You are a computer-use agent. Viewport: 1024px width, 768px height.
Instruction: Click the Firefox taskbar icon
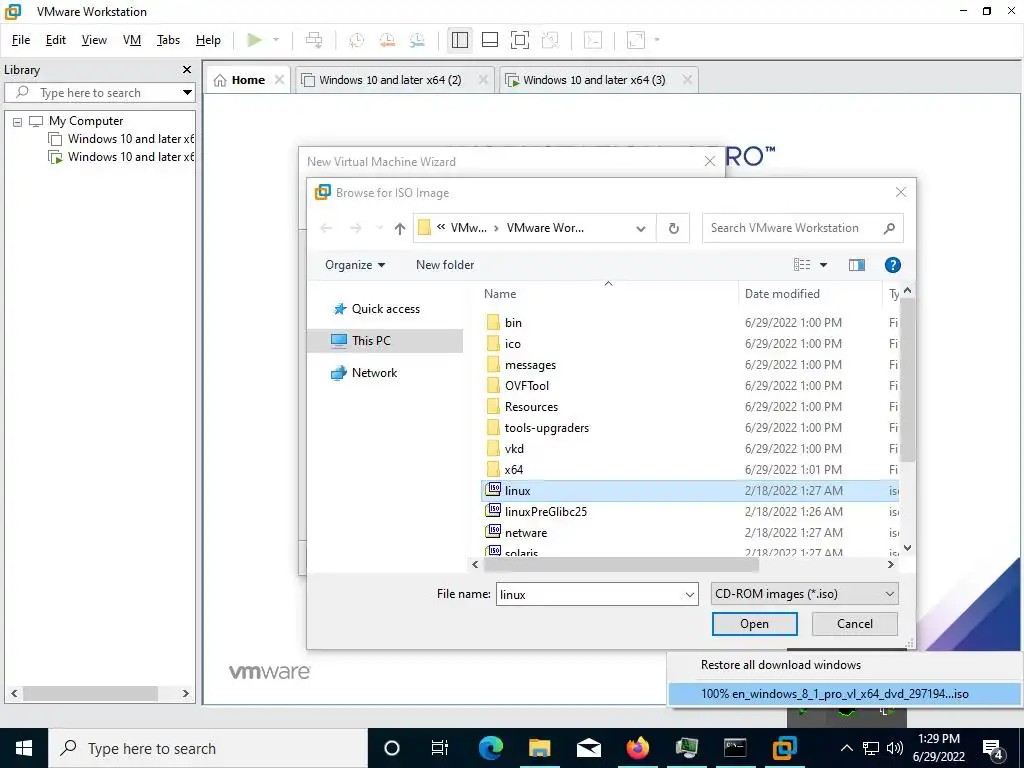(637, 748)
